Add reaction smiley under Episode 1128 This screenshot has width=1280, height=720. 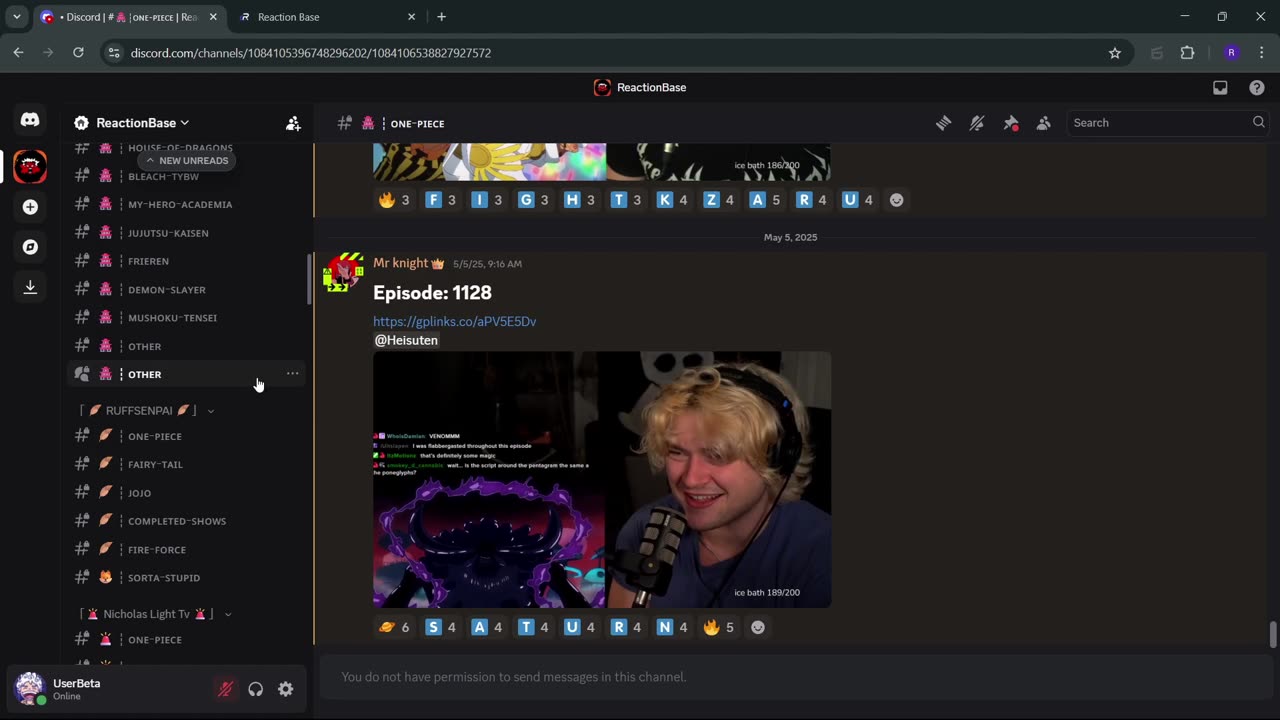758,627
